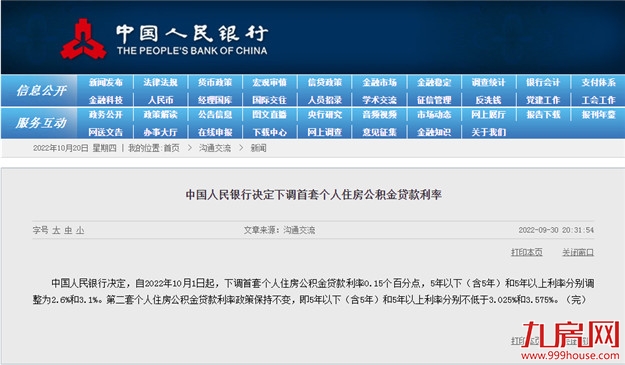The width and height of the screenshot is (625, 365).
Task: Follow the 首页 breadcrumb link
Action: (x=171, y=148)
